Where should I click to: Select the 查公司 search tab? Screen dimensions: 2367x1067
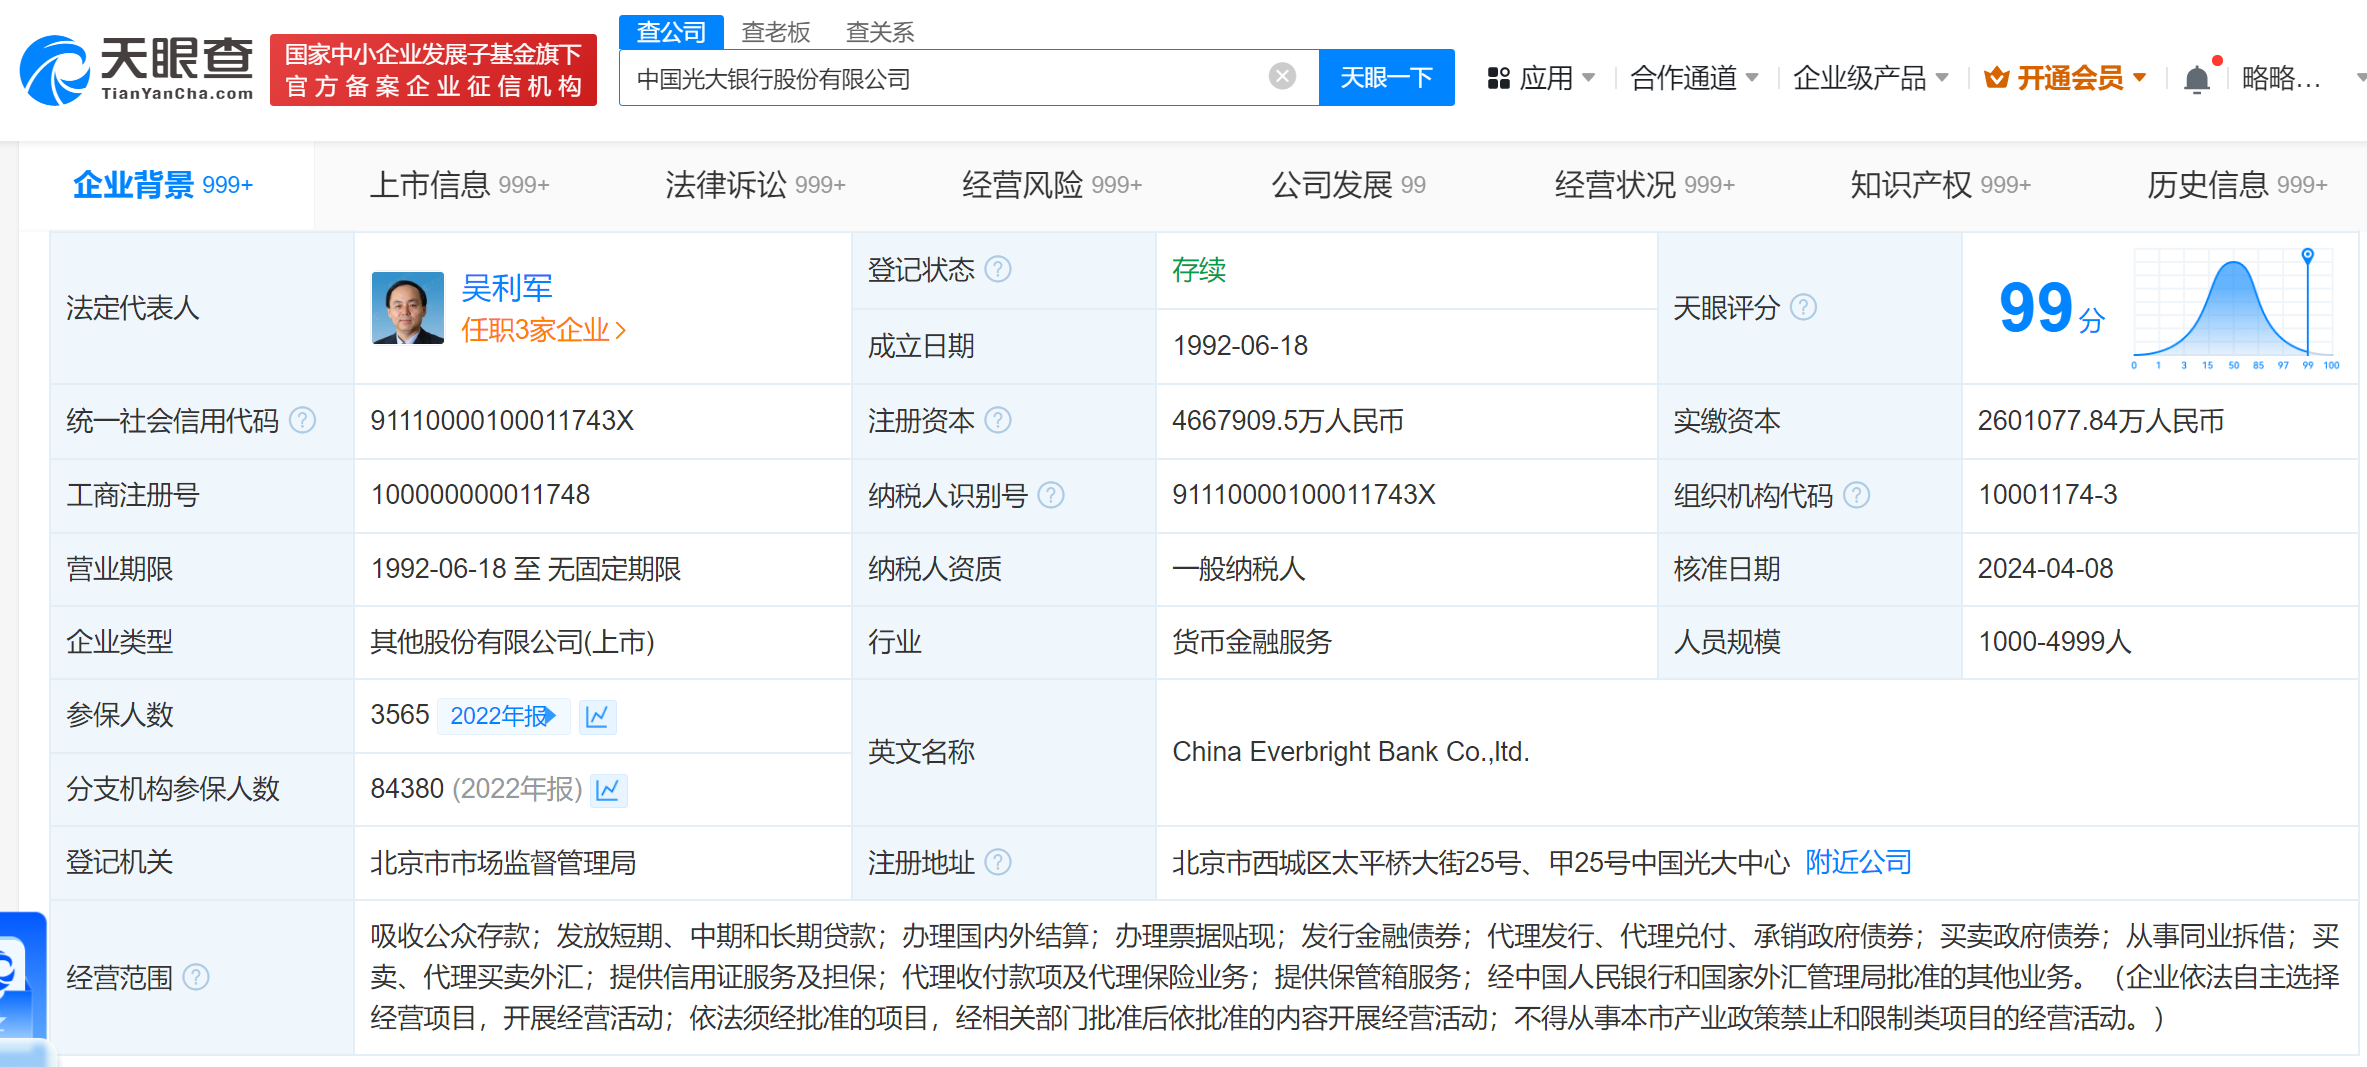tap(671, 32)
